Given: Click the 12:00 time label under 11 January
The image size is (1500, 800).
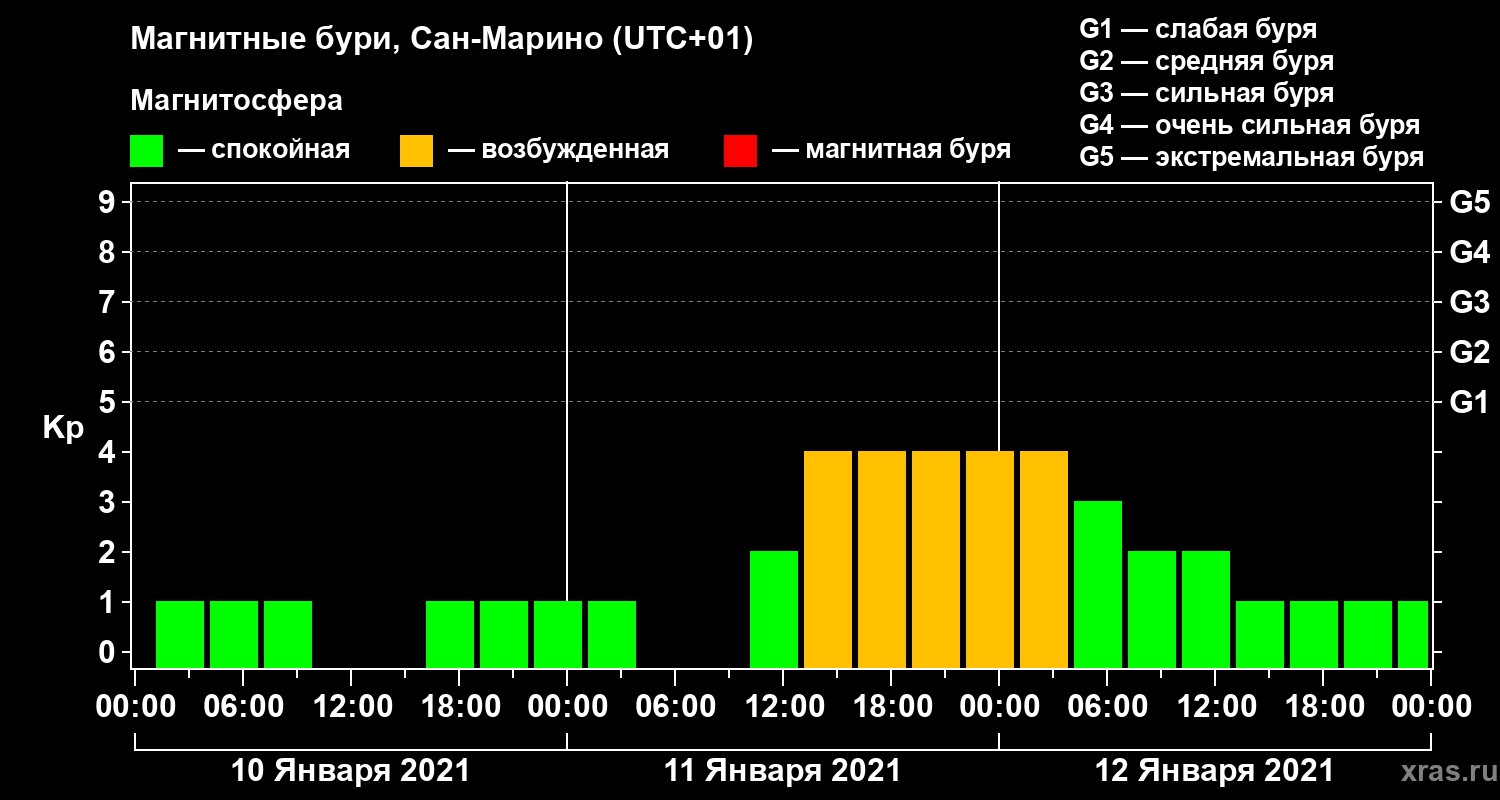Looking at the screenshot, I should (783, 707).
